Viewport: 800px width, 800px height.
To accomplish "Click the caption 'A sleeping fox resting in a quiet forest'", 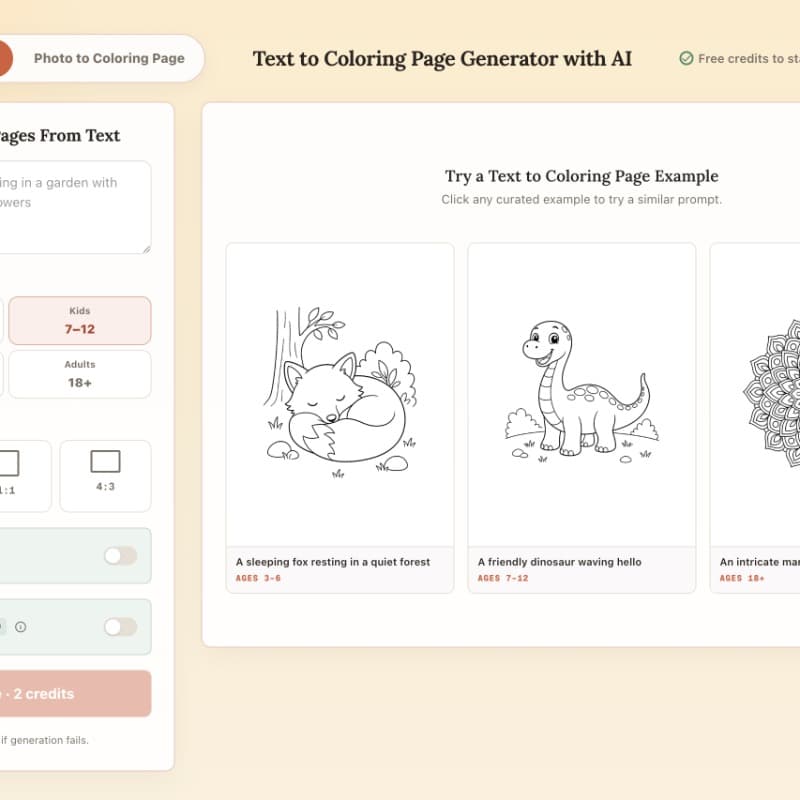I will [333, 562].
